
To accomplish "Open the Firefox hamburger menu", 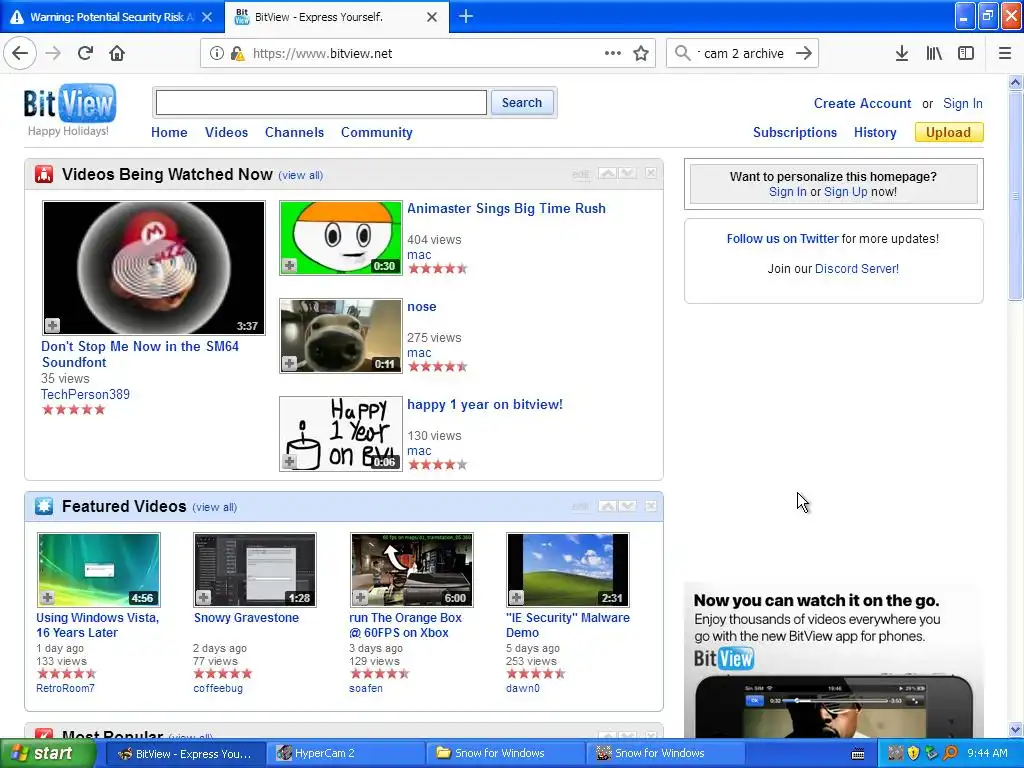I will point(1004,54).
